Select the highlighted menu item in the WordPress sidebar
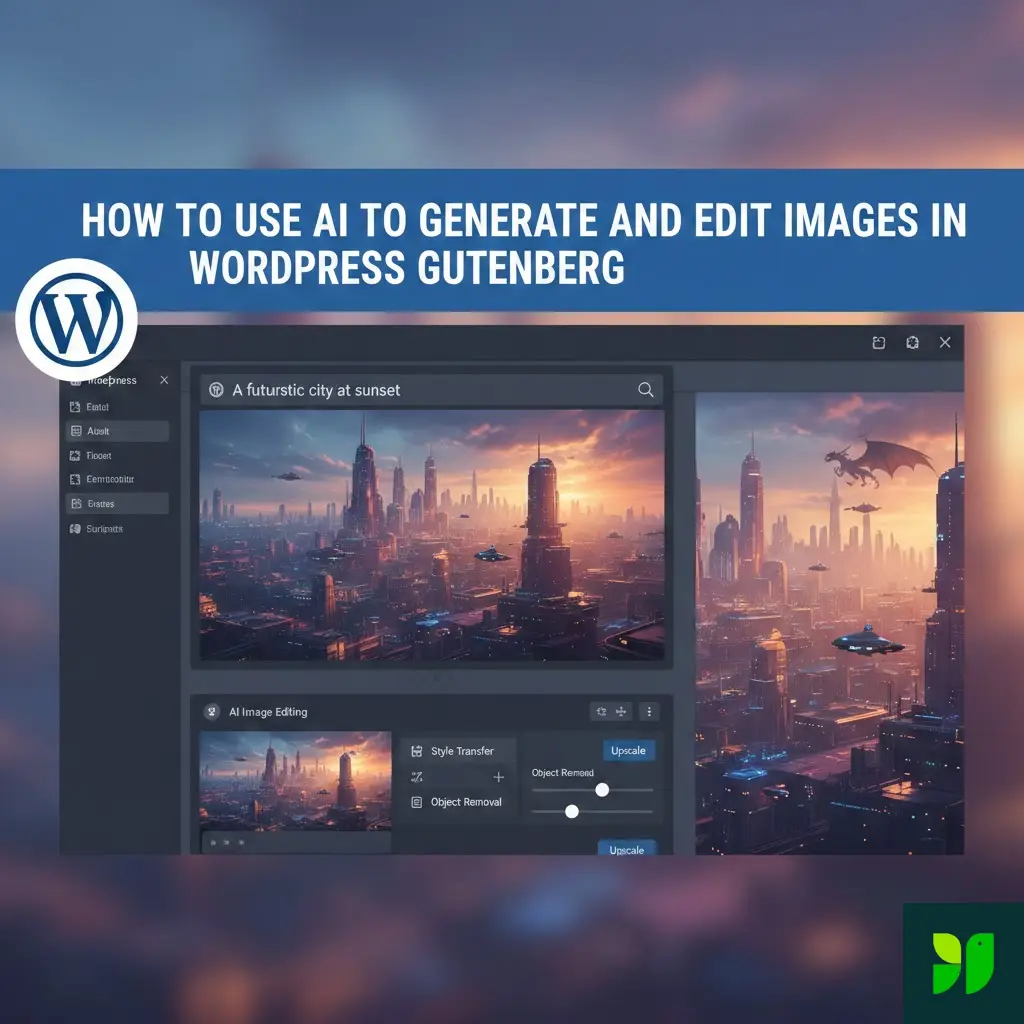The width and height of the screenshot is (1024, 1024). coord(117,430)
